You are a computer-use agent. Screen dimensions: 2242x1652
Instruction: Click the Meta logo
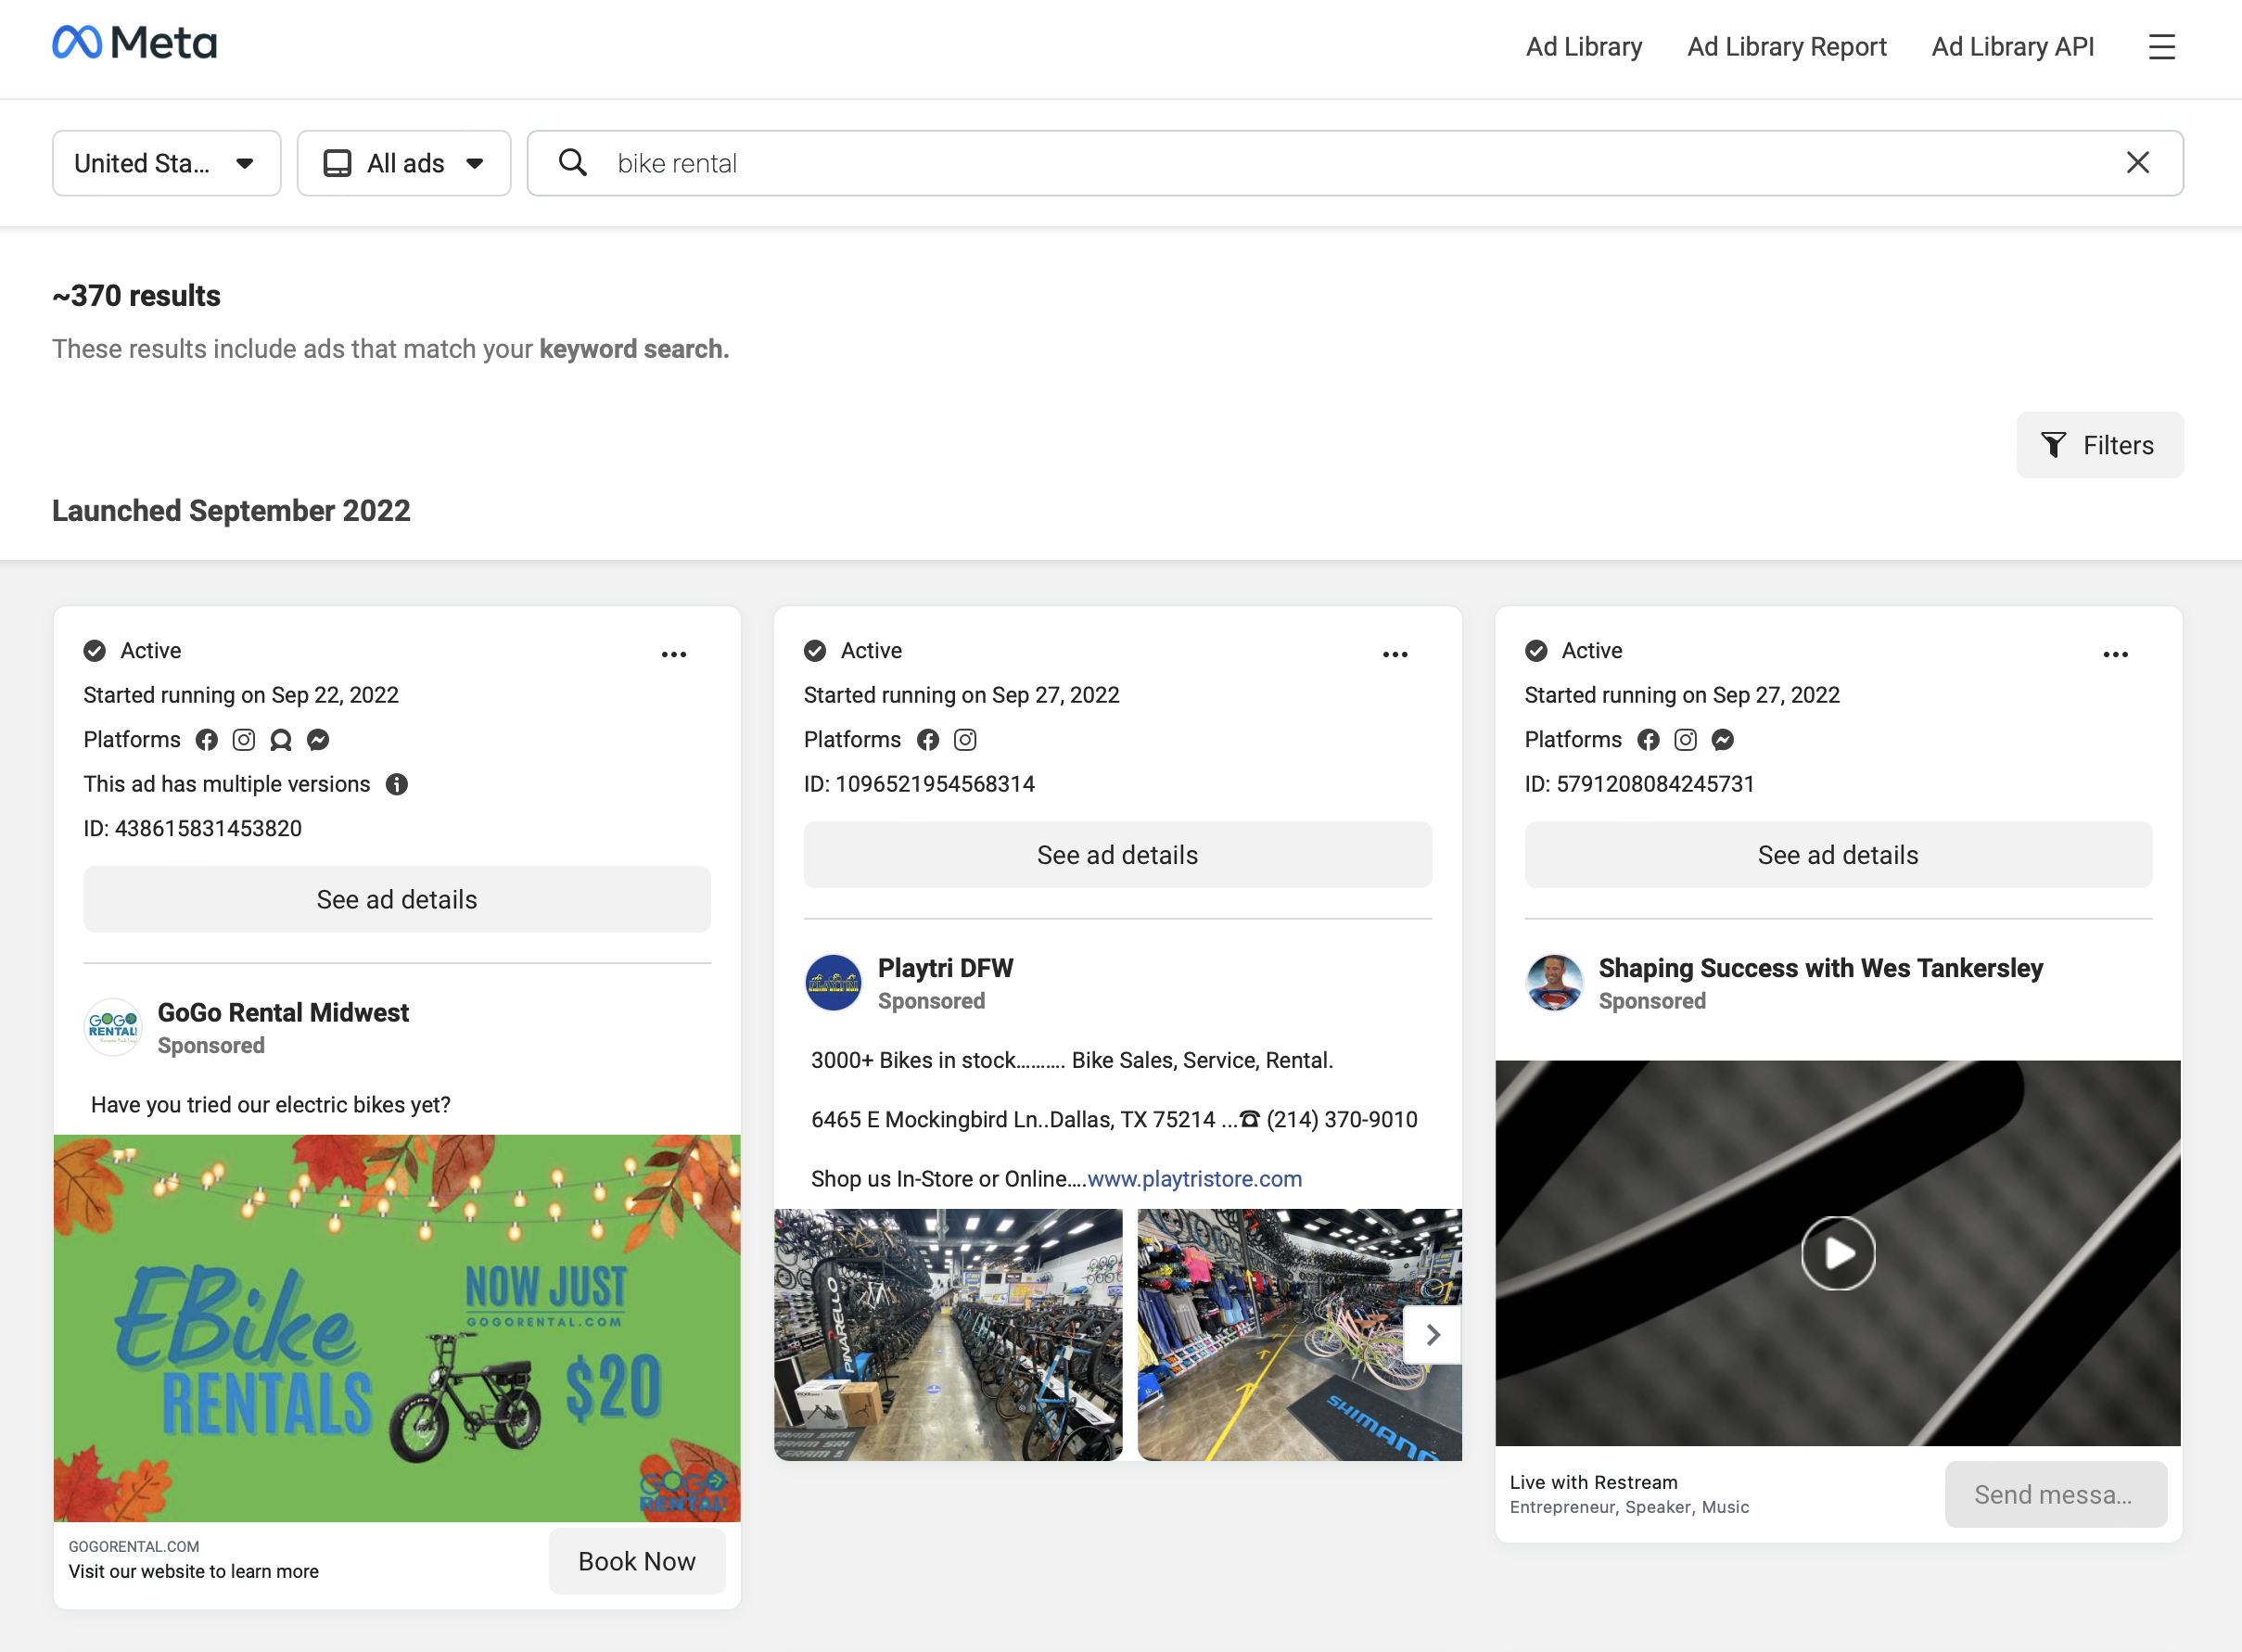pyautogui.click(x=134, y=43)
